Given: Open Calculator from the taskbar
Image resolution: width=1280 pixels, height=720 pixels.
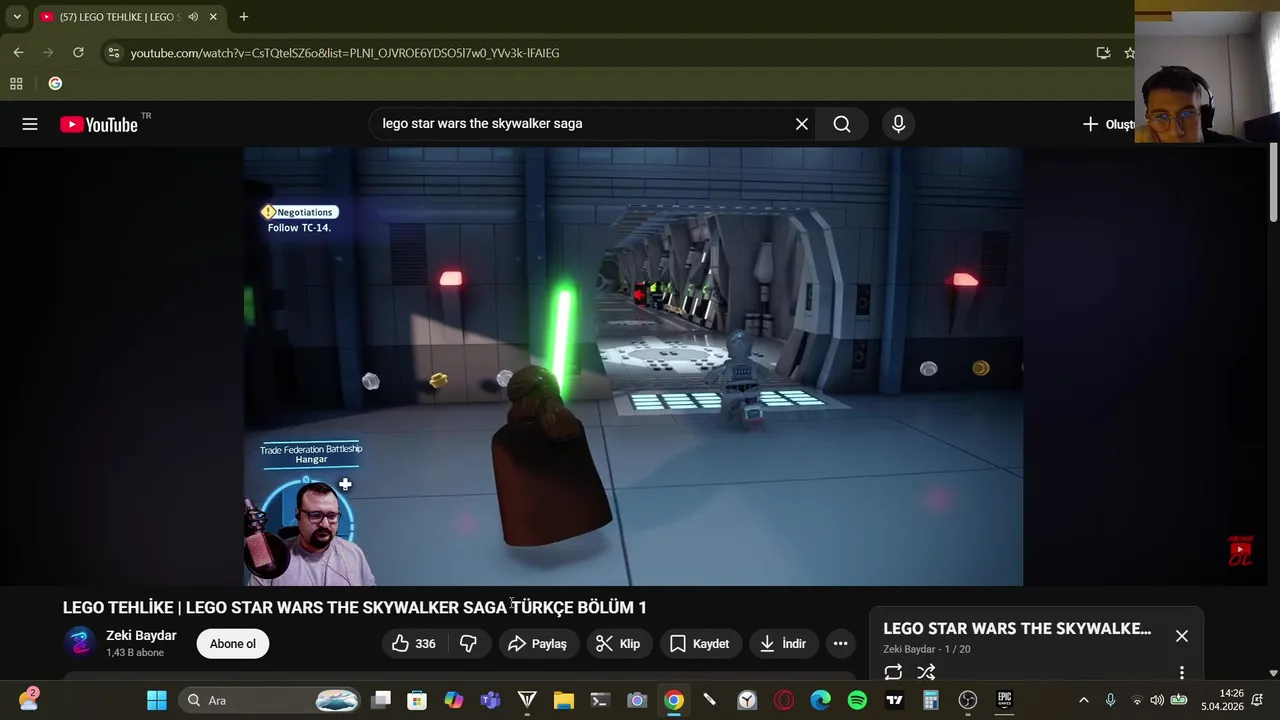Looking at the screenshot, I should pyautogui.click(x=930, y=700).
